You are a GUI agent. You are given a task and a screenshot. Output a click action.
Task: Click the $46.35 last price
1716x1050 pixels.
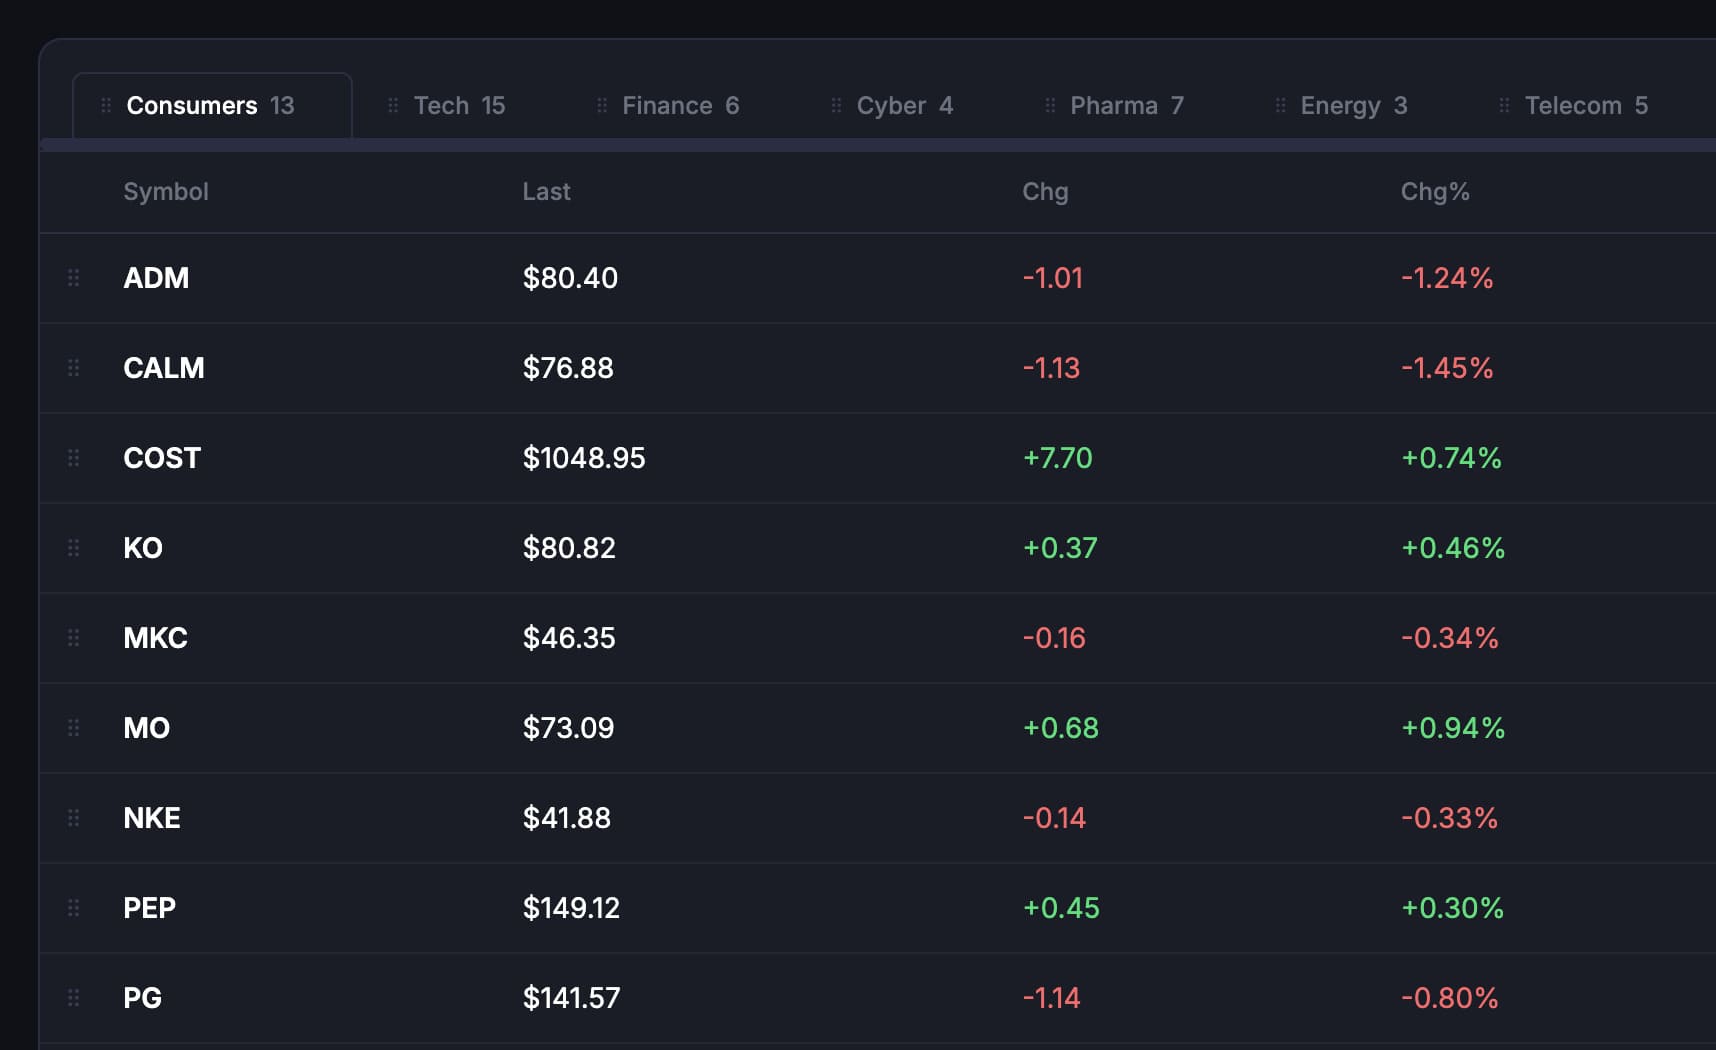pyautogui.click(x=569, y=638)
